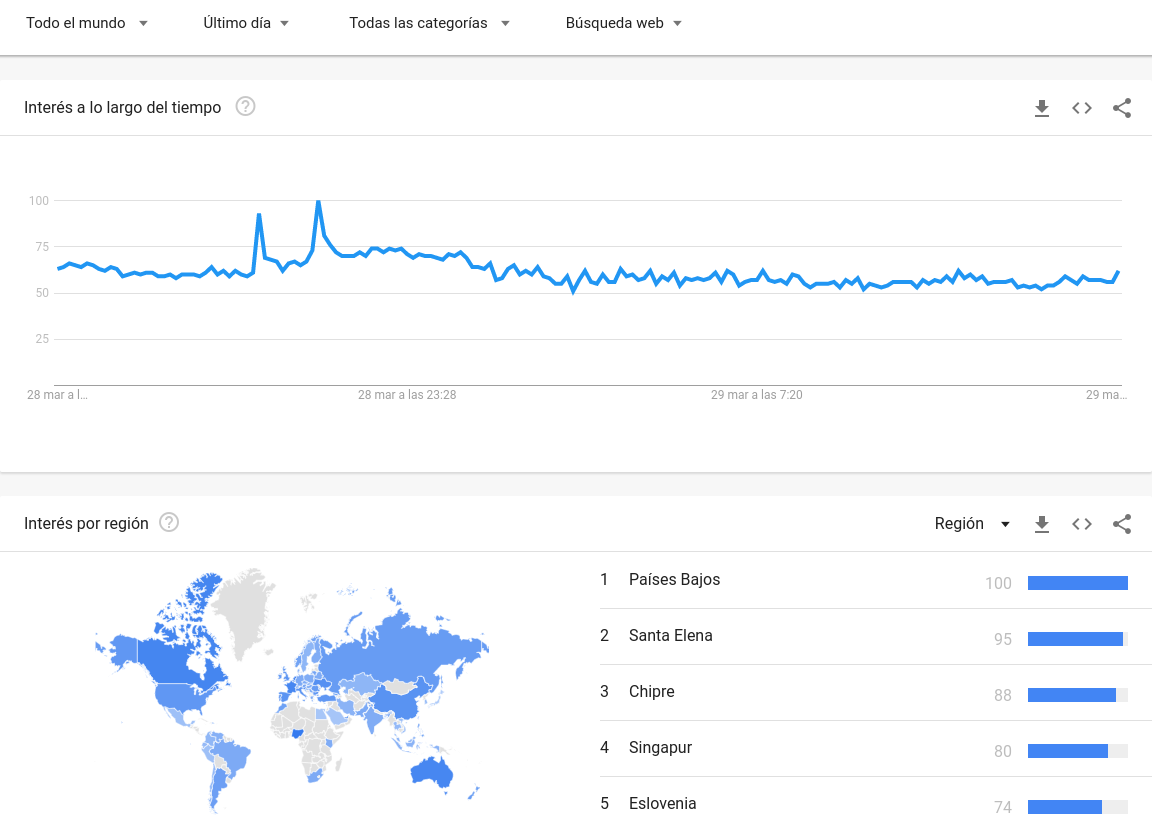Expand the Último día time range selector

(246, 22)
